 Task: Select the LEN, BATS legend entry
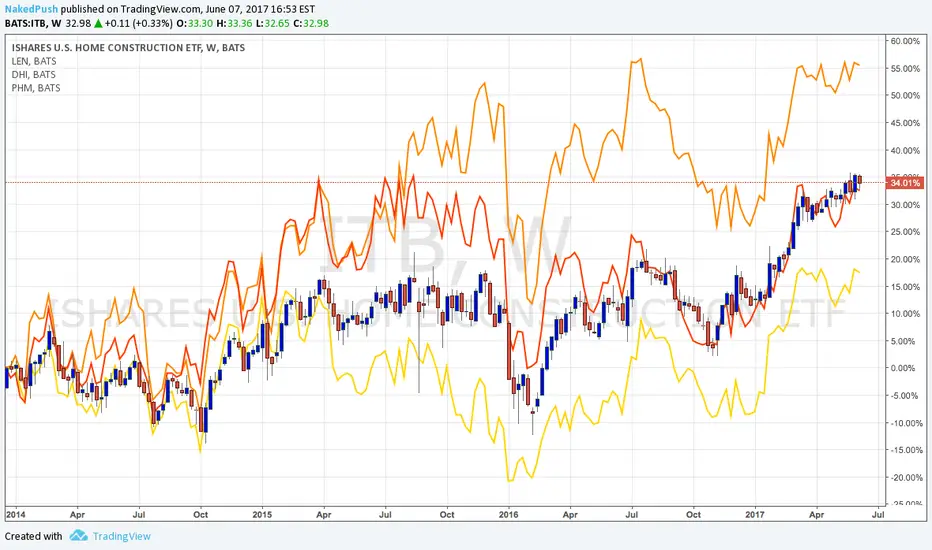click(x=34, y=61)
